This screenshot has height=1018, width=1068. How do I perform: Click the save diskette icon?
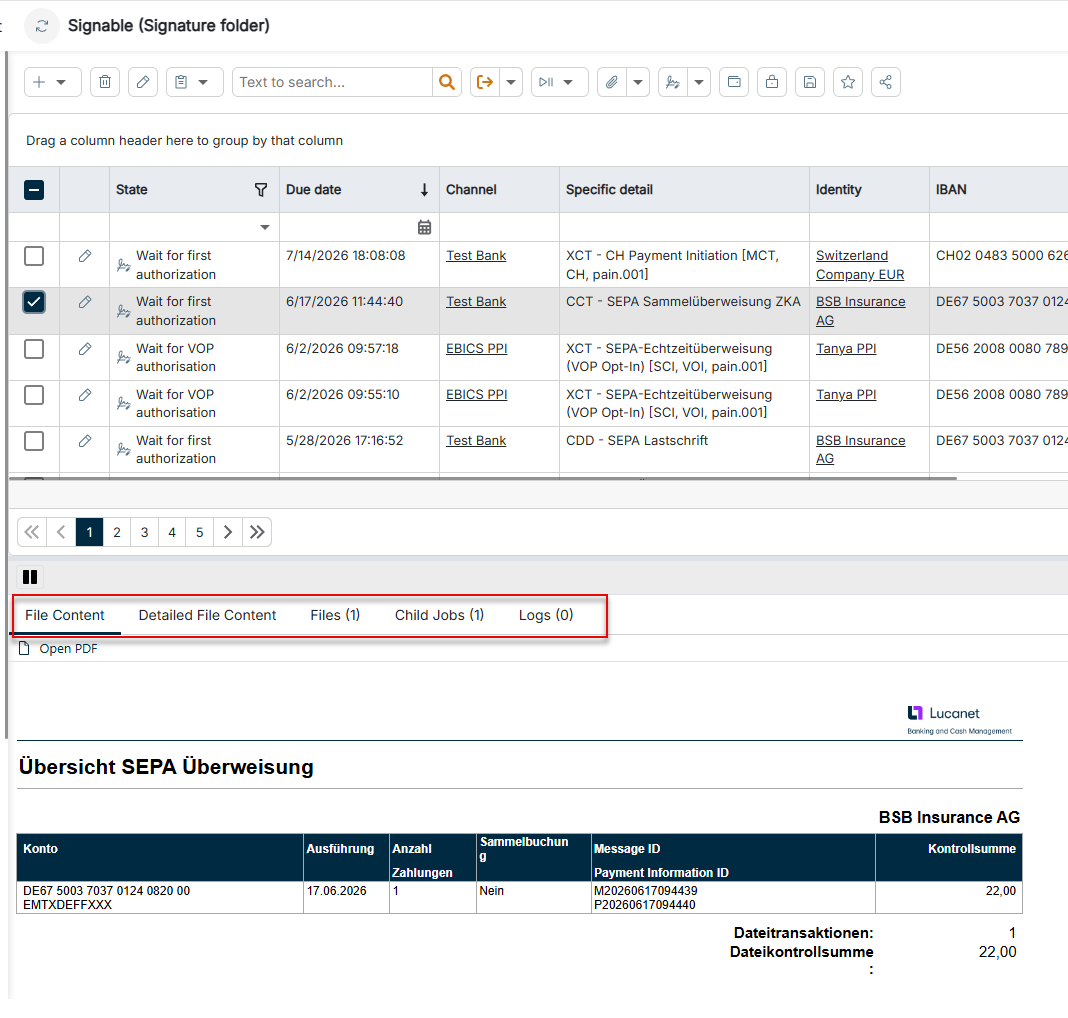point(810,82)
